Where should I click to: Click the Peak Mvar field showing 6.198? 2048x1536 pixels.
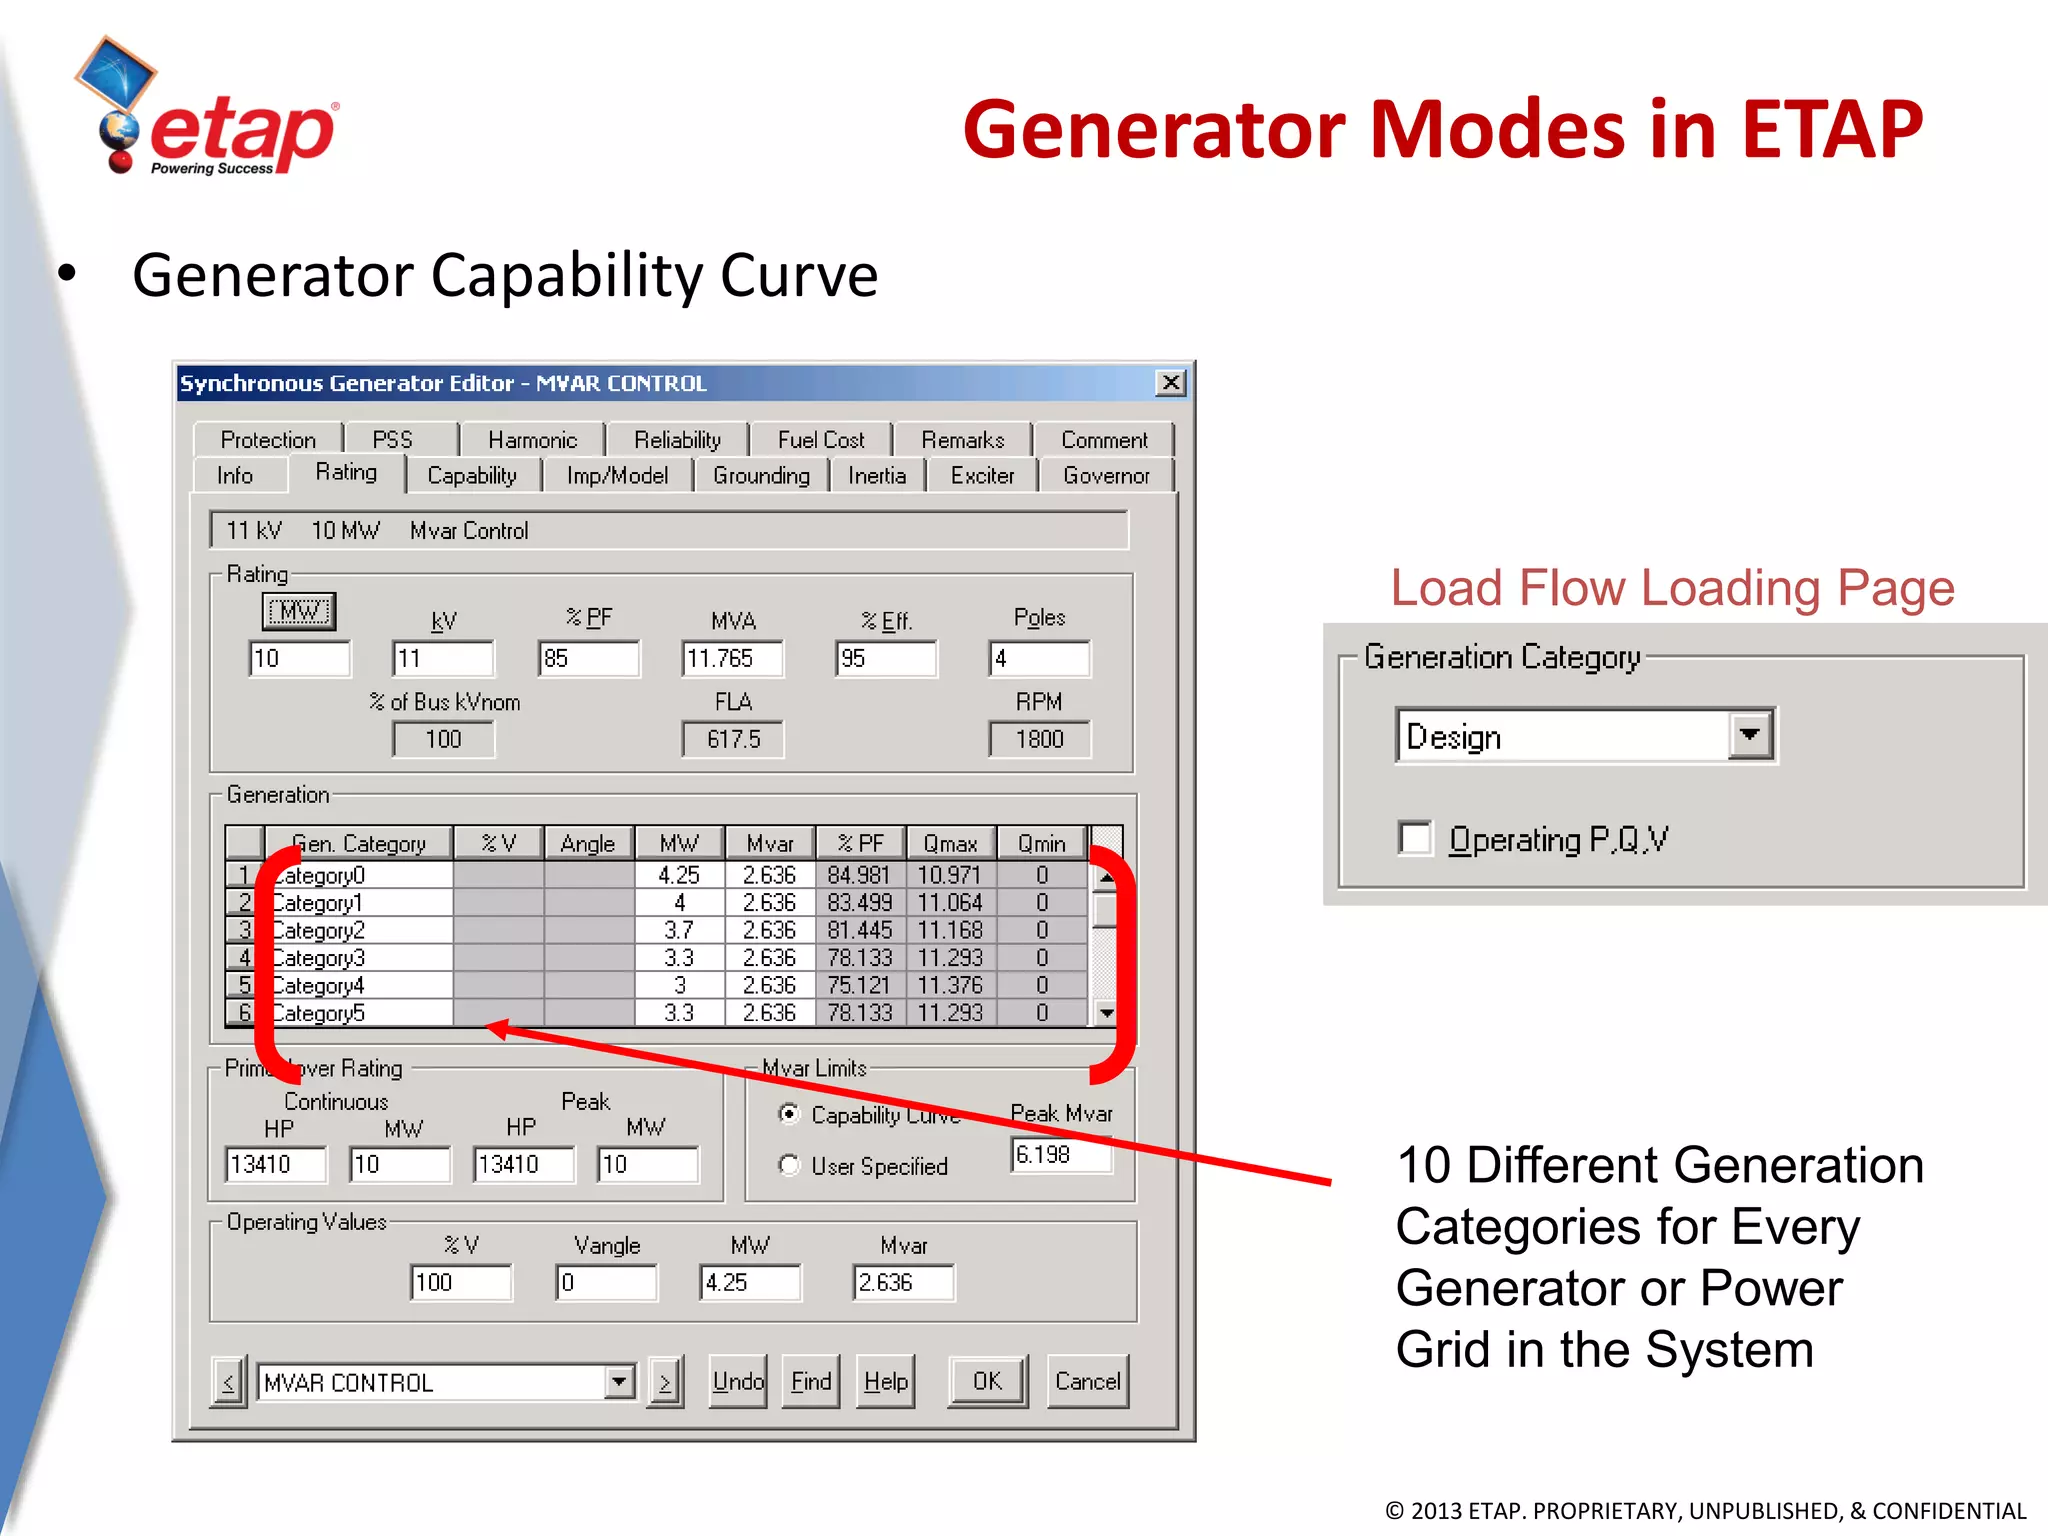1061,1155
